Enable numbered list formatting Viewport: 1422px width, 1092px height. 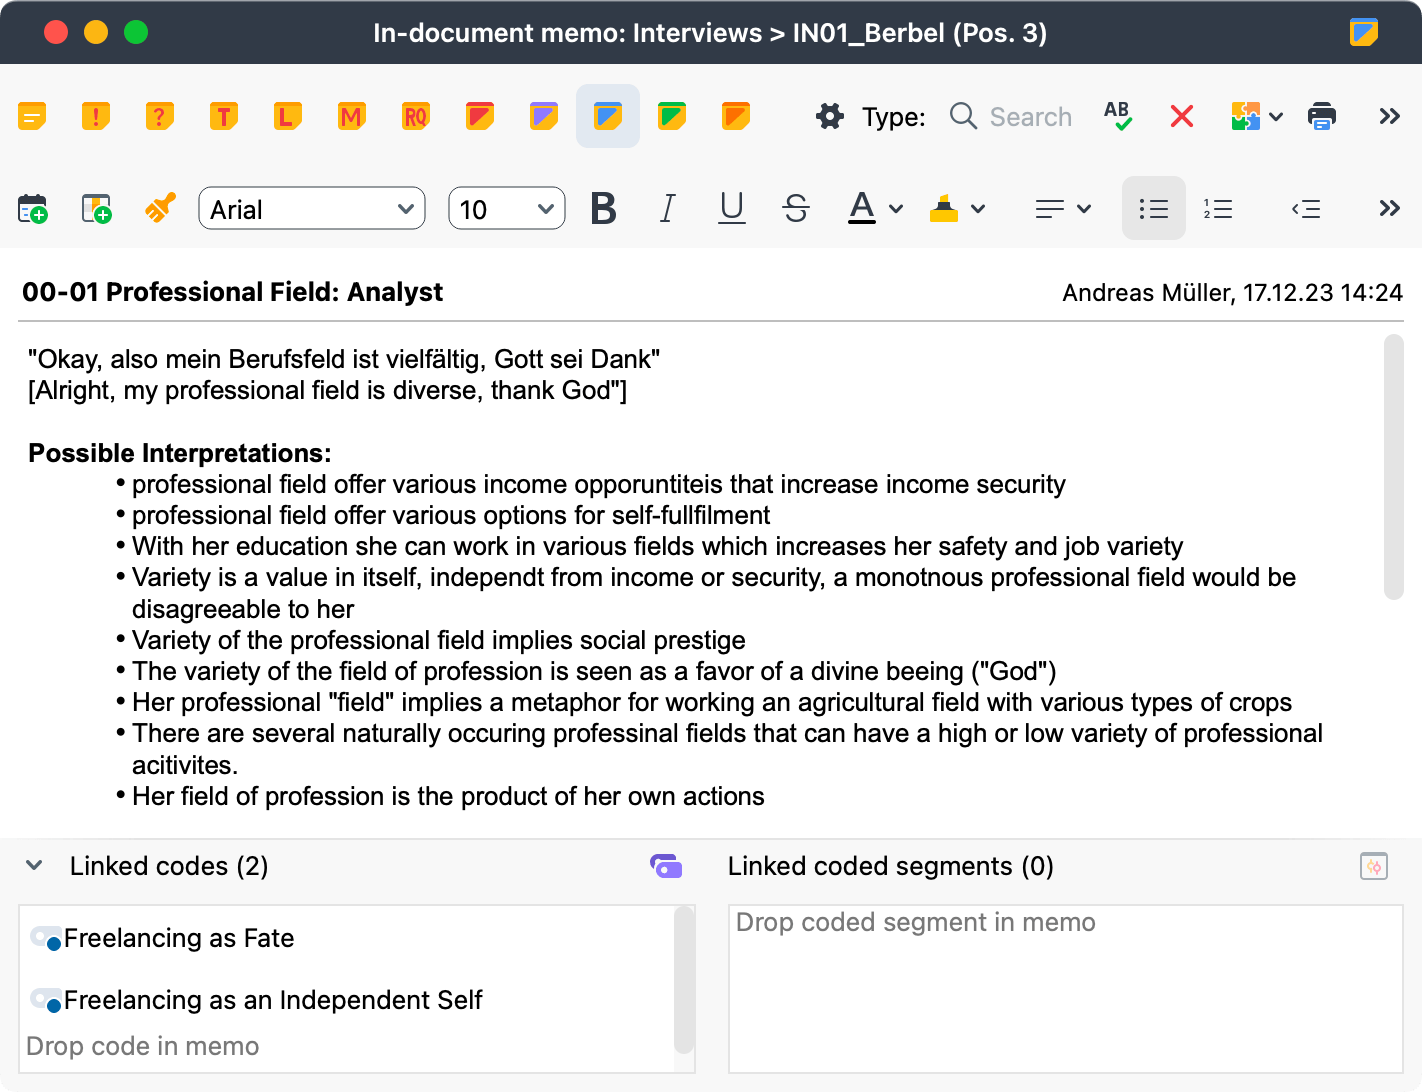1218,208
